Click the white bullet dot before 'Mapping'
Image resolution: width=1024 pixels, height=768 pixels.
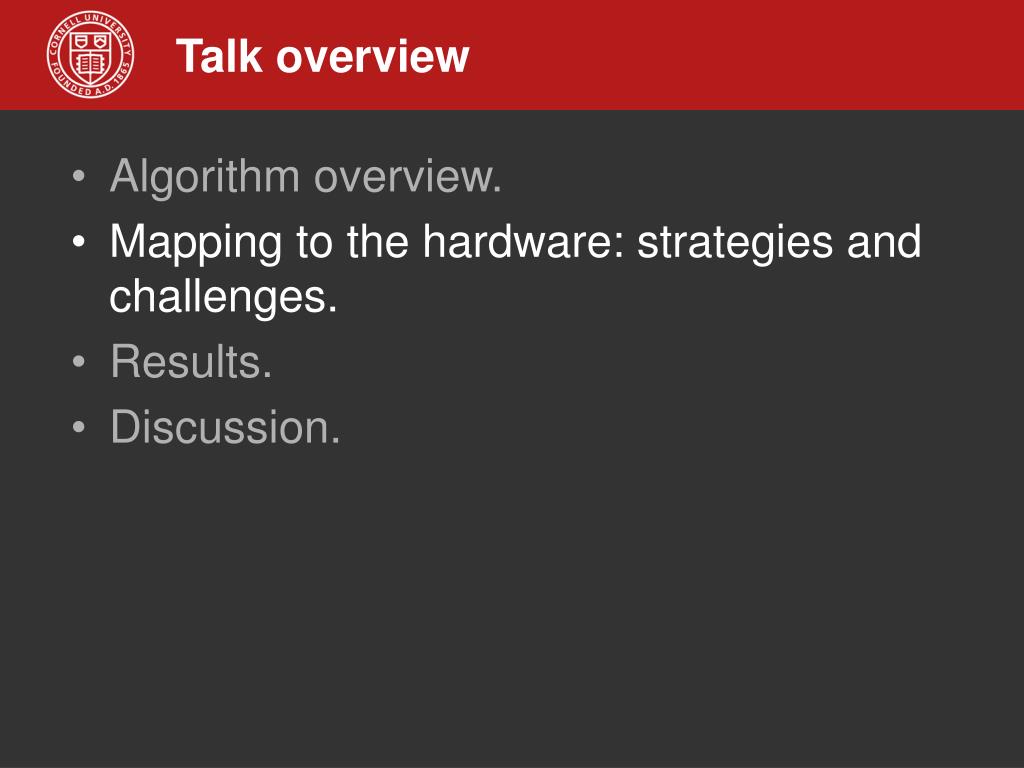click(79, 242)
